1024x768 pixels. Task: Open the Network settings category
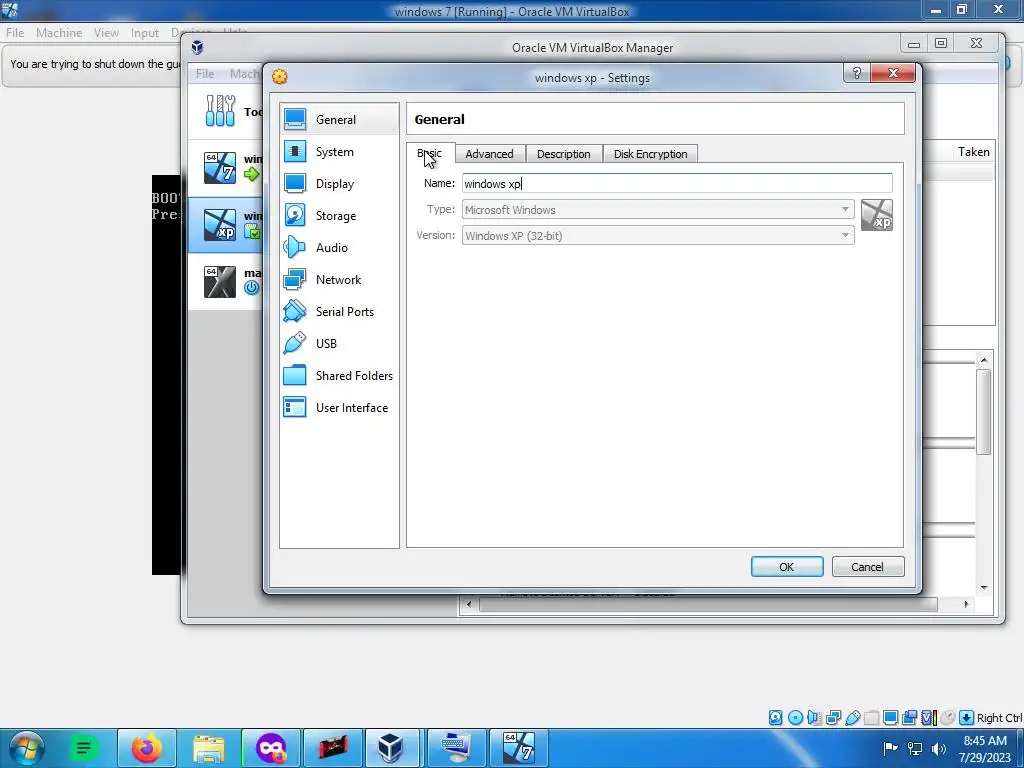339,280
